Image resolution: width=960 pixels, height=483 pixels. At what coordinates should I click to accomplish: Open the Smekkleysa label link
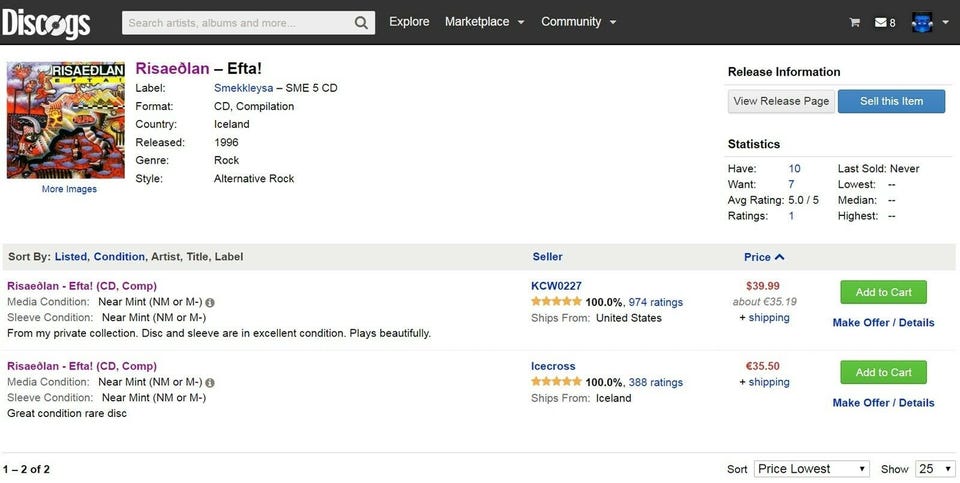coord(244,88)
